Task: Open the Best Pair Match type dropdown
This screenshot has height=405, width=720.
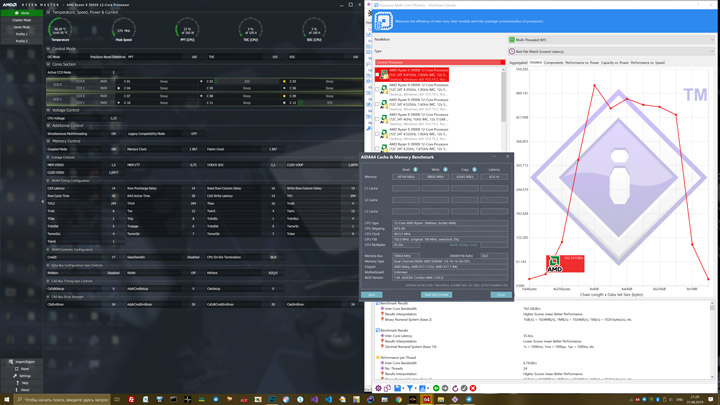Action: pyautogui.click(x=611, y=51)
